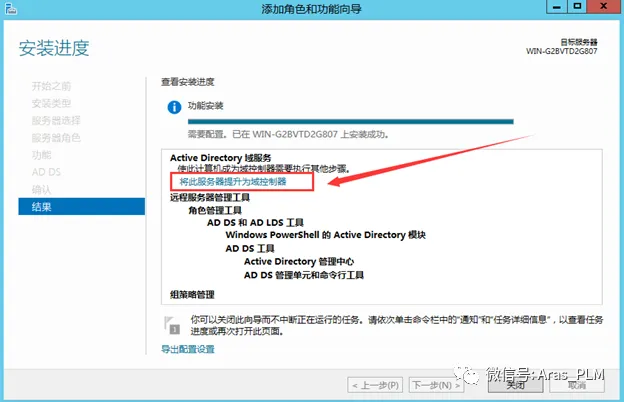Maximize the wizard window
The width and height of the screenshot is (624, 402).
(x=577, y=7)
